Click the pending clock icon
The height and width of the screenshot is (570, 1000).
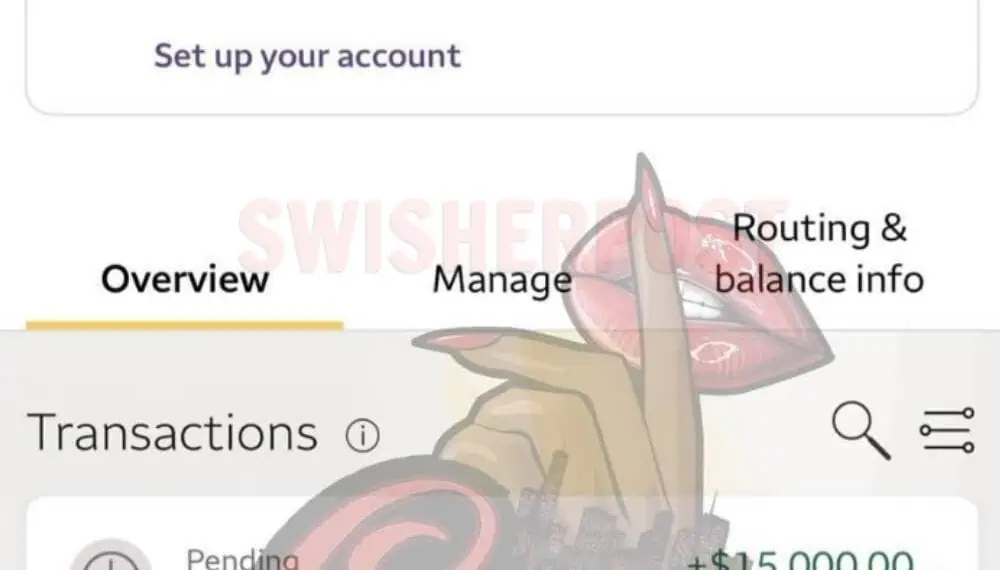pos(111,556)
